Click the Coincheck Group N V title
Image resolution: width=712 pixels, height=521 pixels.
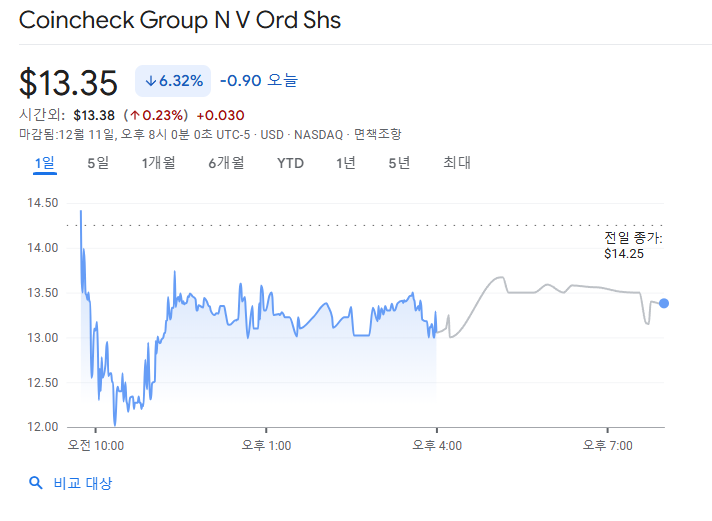coord(180,20)
